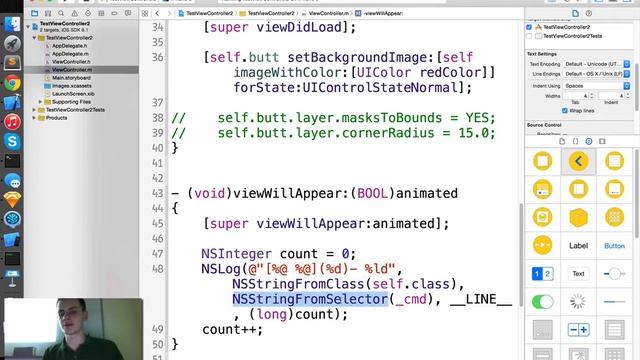
Task: Open Main.storyboard in navigator
Action: coord(71,78)
